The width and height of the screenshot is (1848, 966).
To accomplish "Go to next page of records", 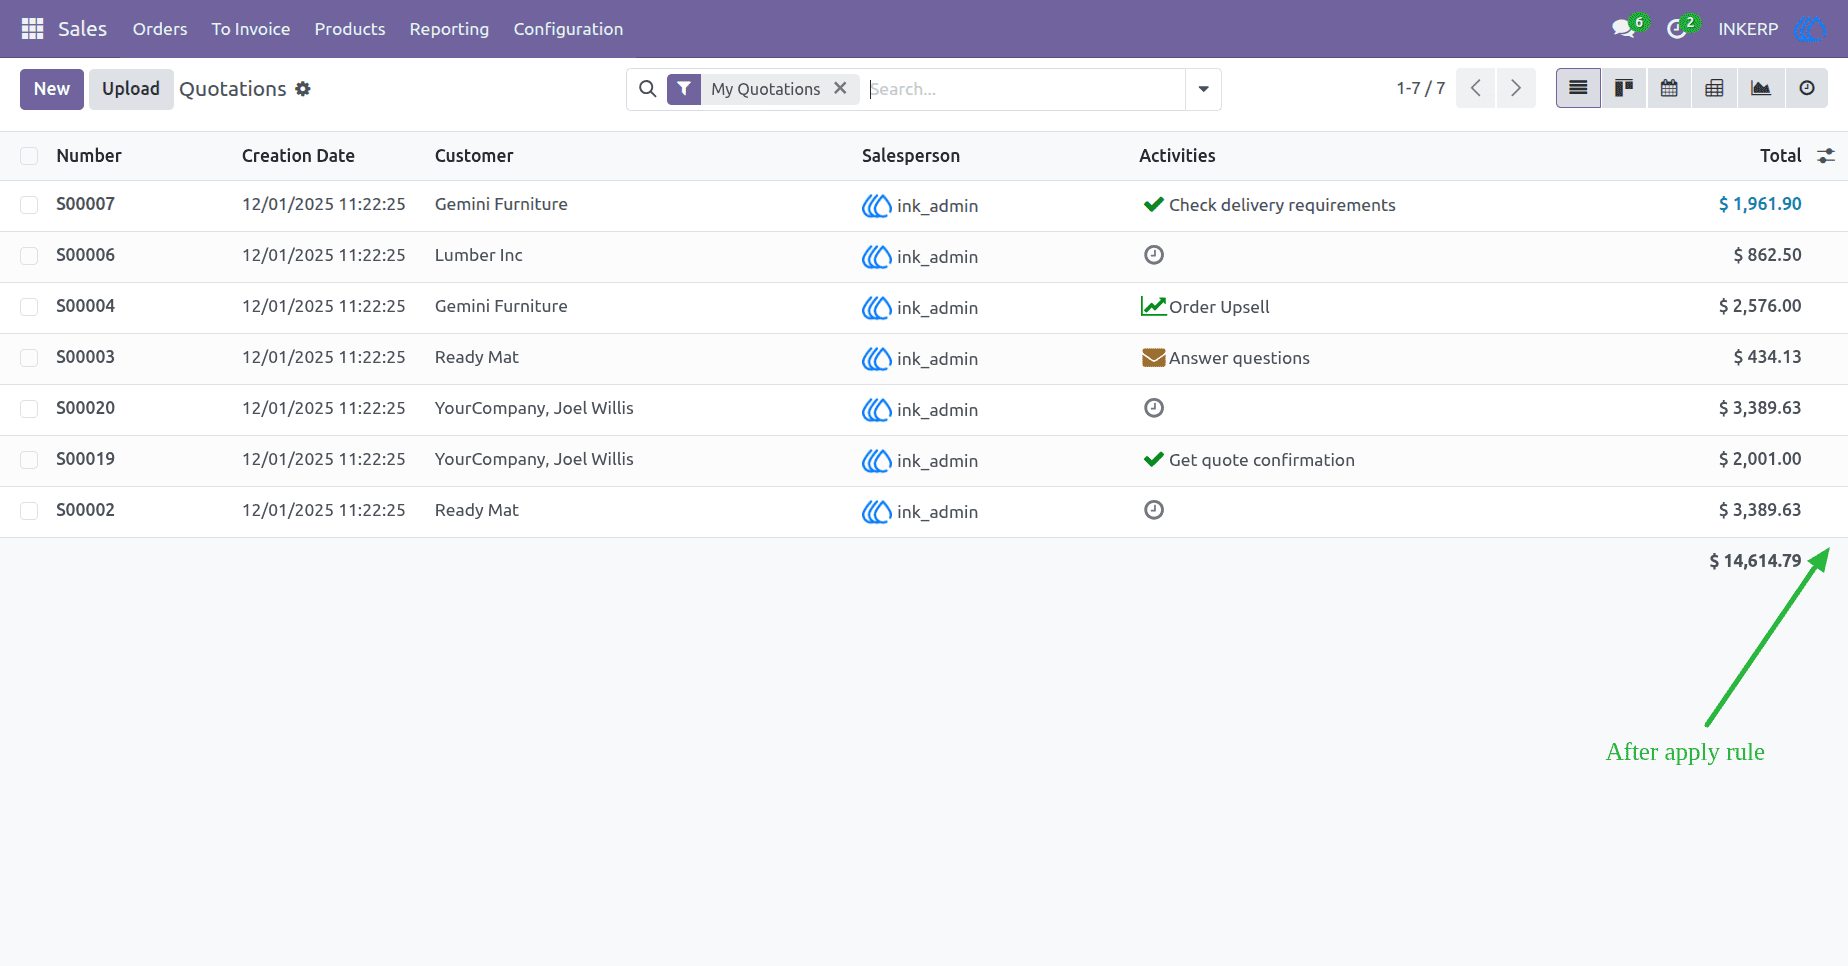I will pos(1516,89).
